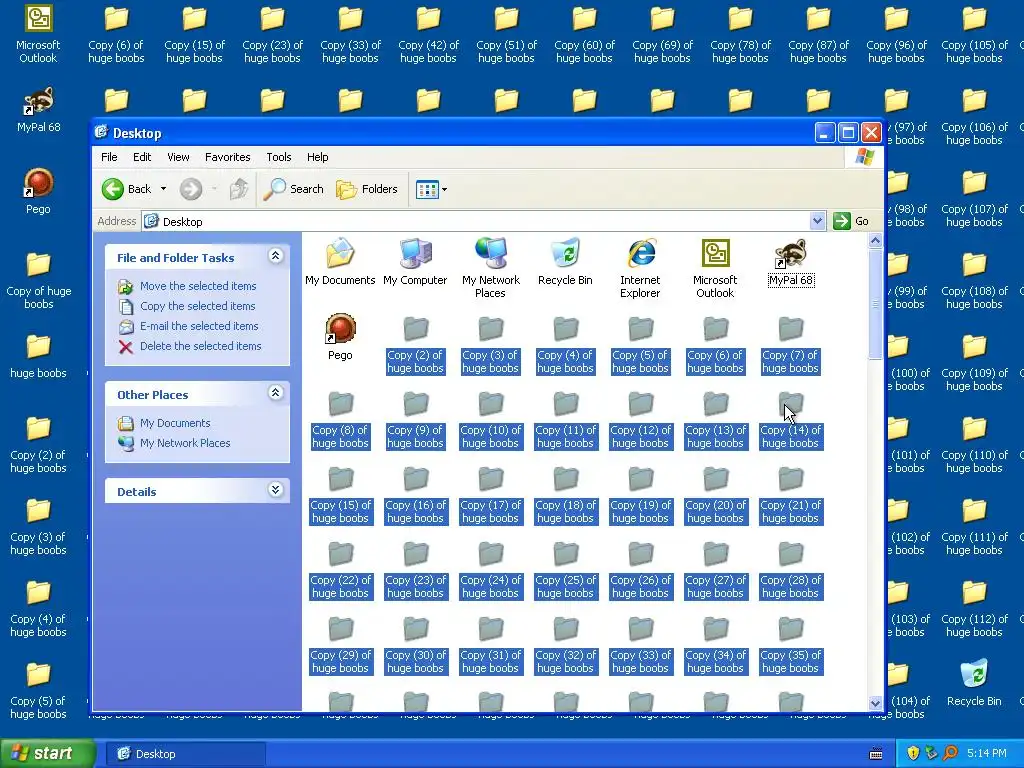Collapse the File and Folder Tasks panel
This screenshot has width=1024, height=768.
pos(276,256)
